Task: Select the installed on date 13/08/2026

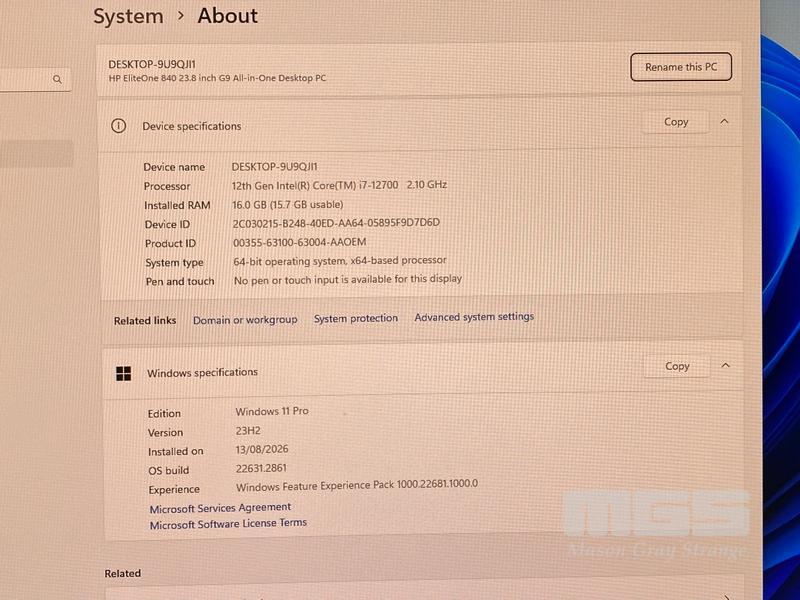Action: 262,449
